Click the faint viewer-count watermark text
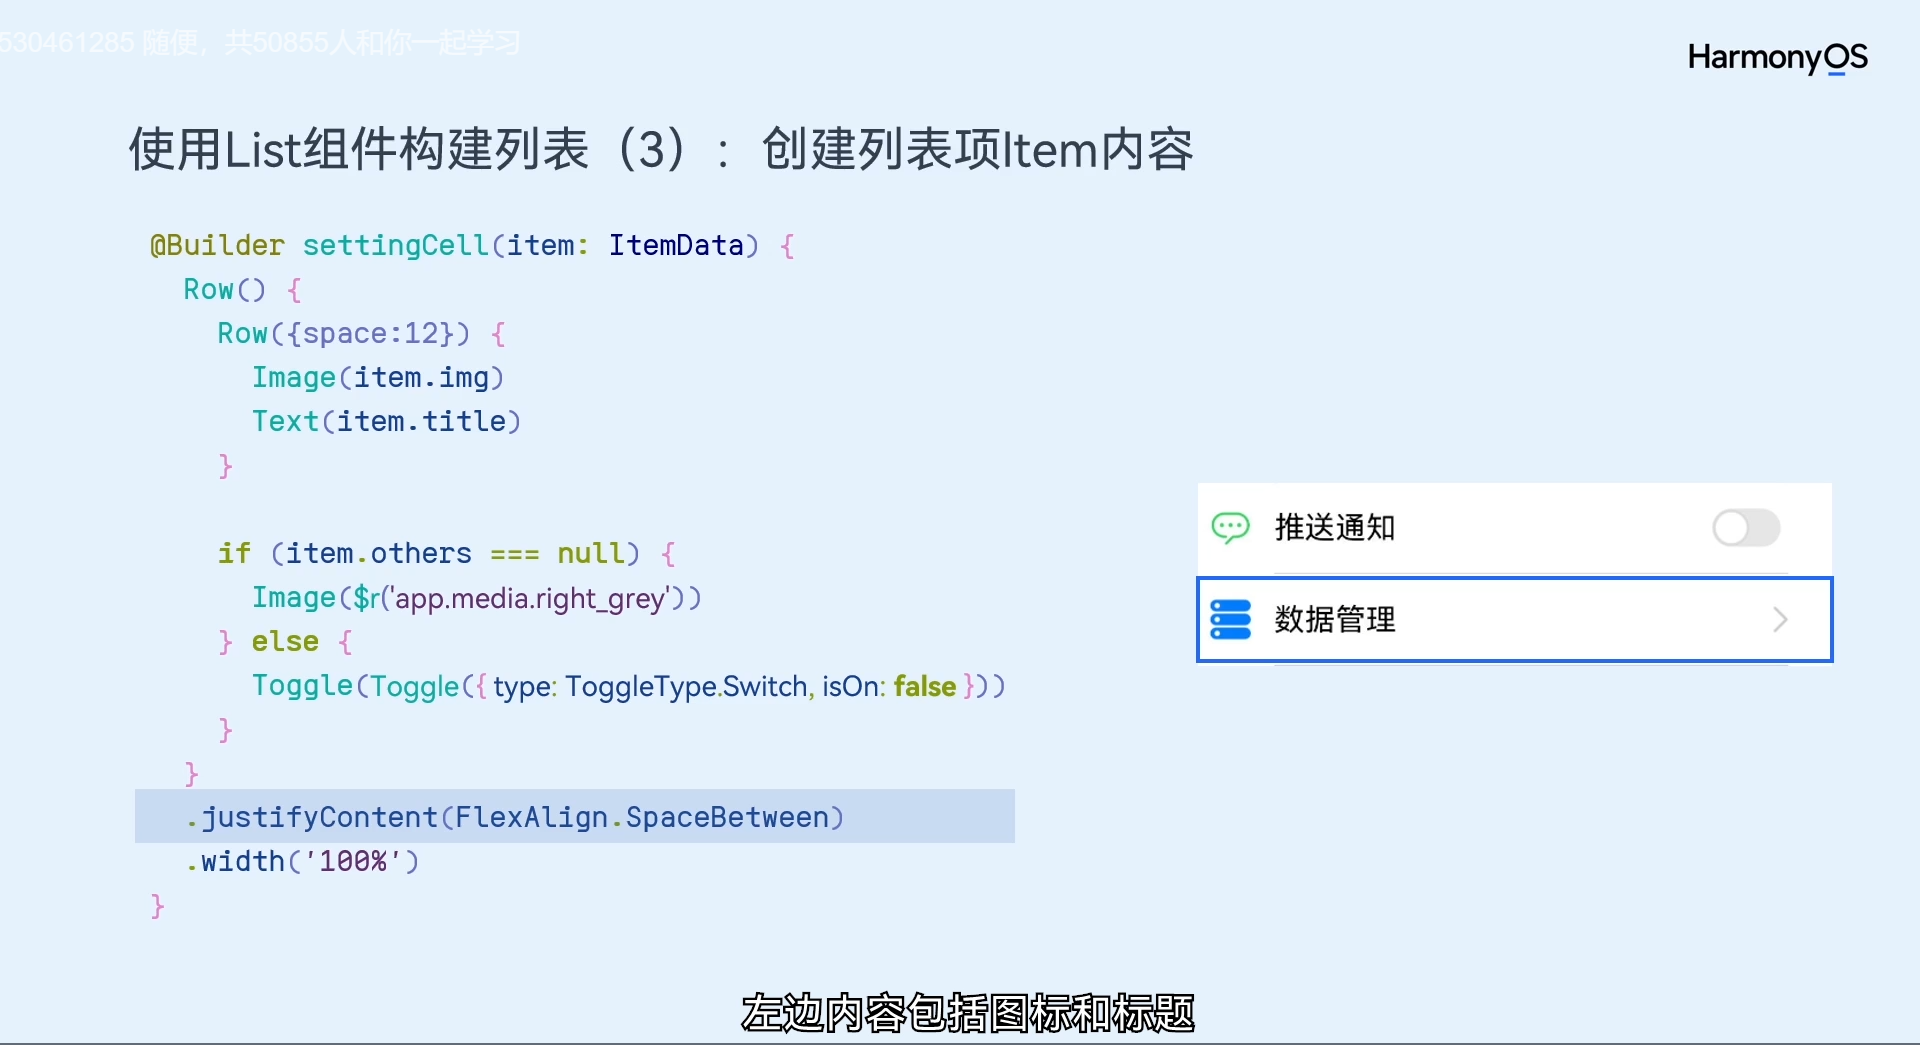Image resolution: width=1920 pixels, height=1045 pixels. 260,43
